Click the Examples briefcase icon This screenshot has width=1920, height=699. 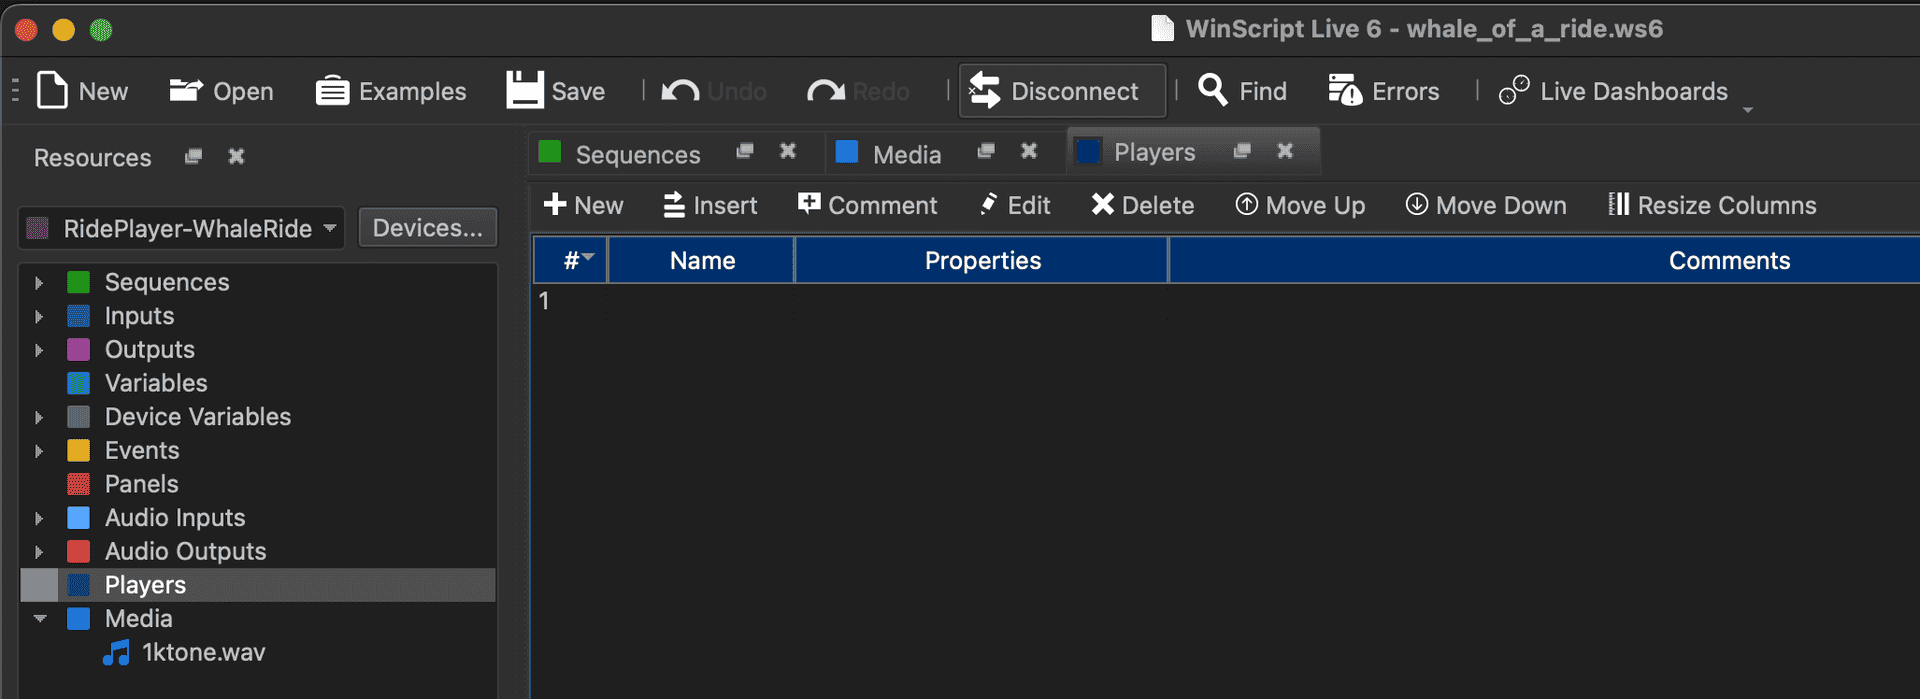point(332,91)
